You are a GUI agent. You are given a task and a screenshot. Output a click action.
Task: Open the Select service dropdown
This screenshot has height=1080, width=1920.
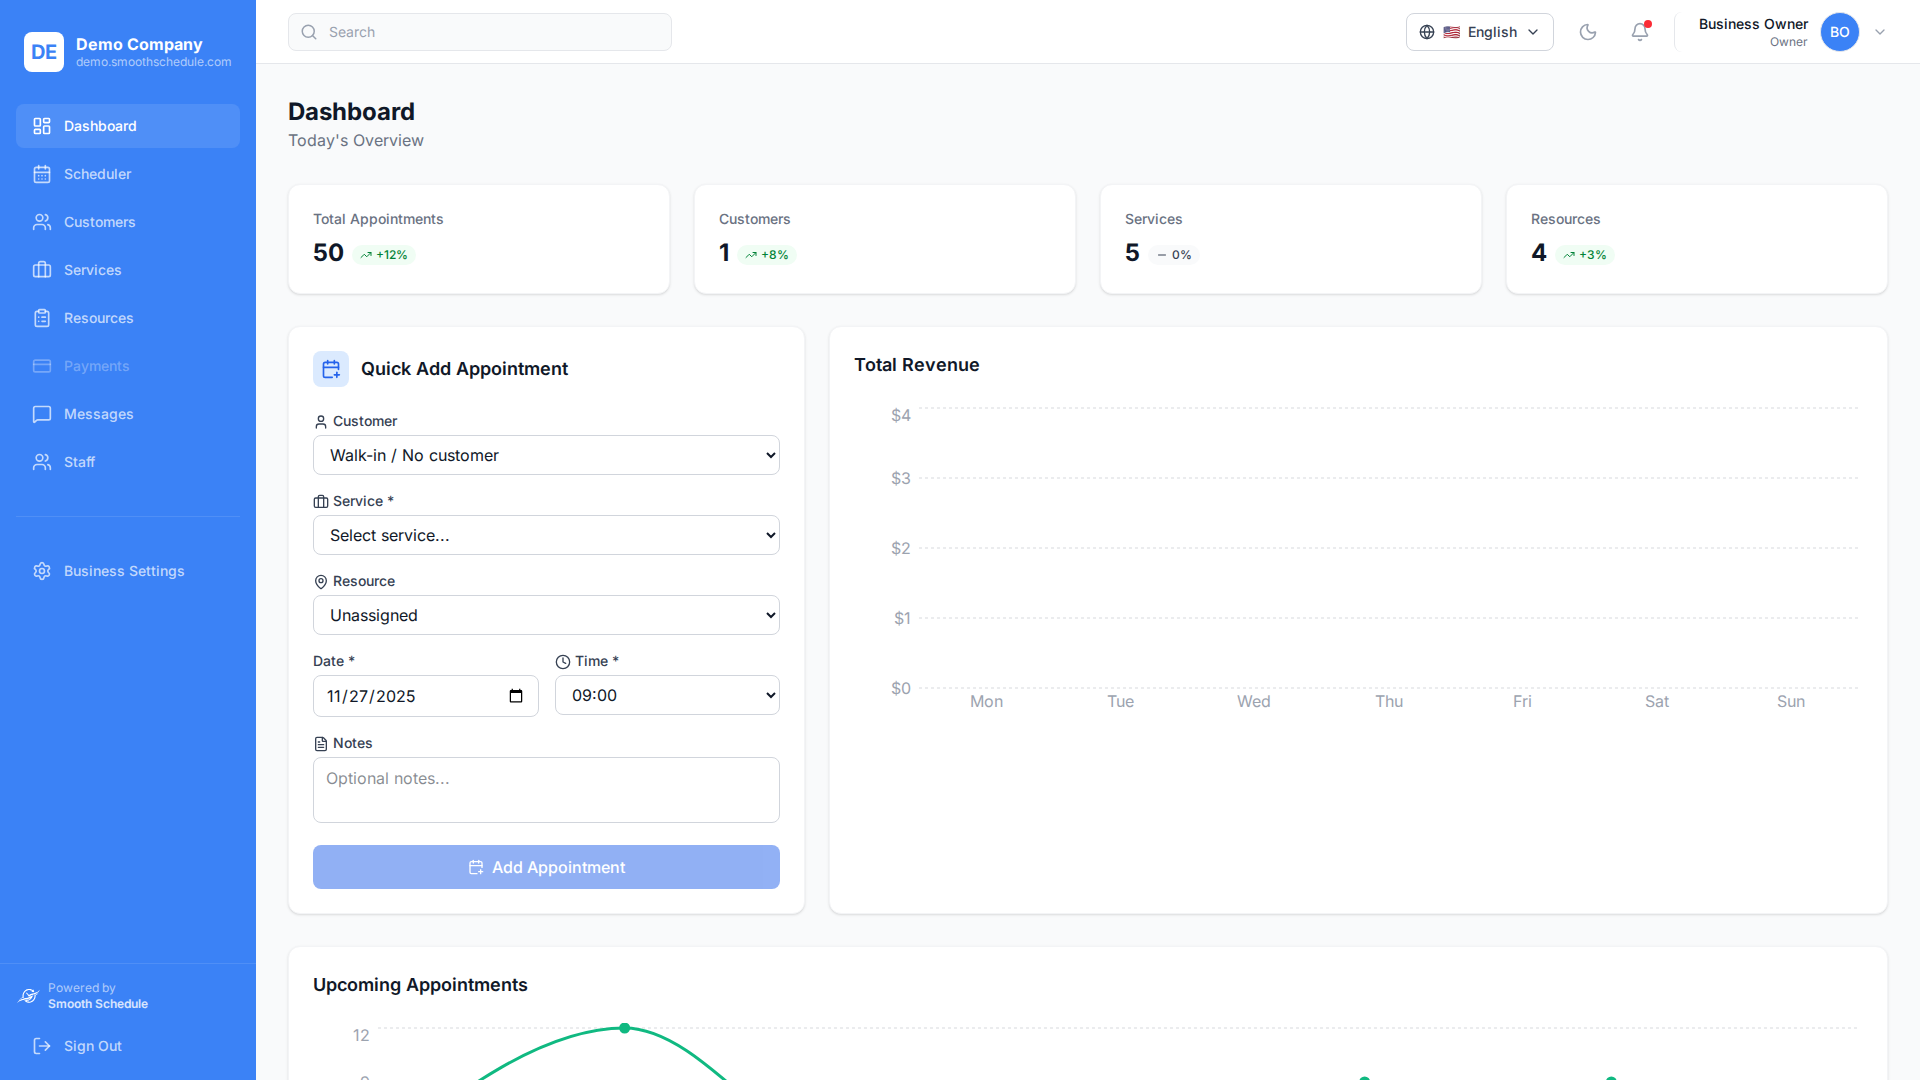pyautogui.click(x=546, y=535)
